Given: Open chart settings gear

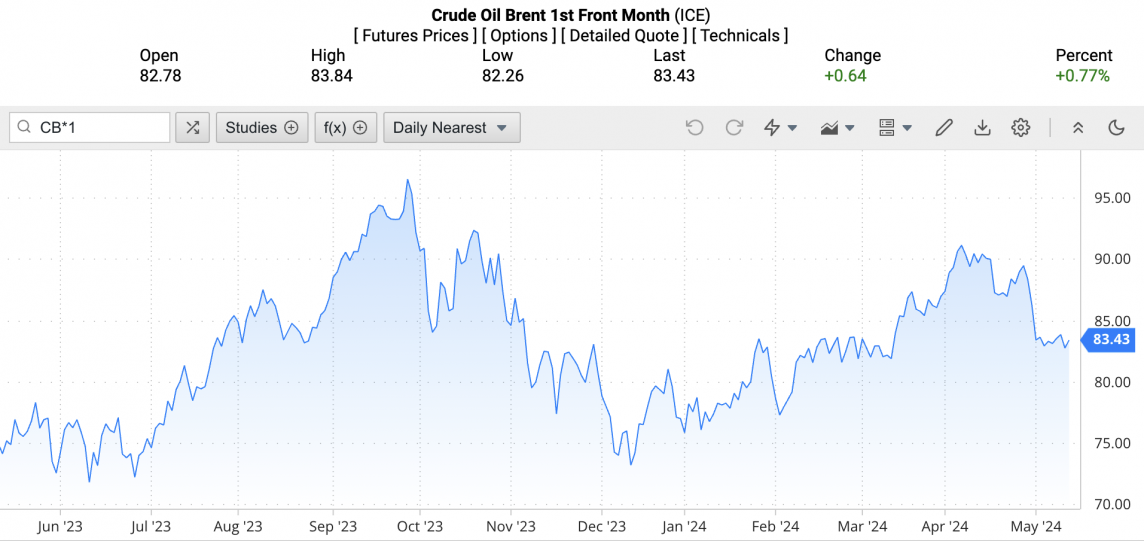Looking at the screenshot, I should (x=1020, y=127).
